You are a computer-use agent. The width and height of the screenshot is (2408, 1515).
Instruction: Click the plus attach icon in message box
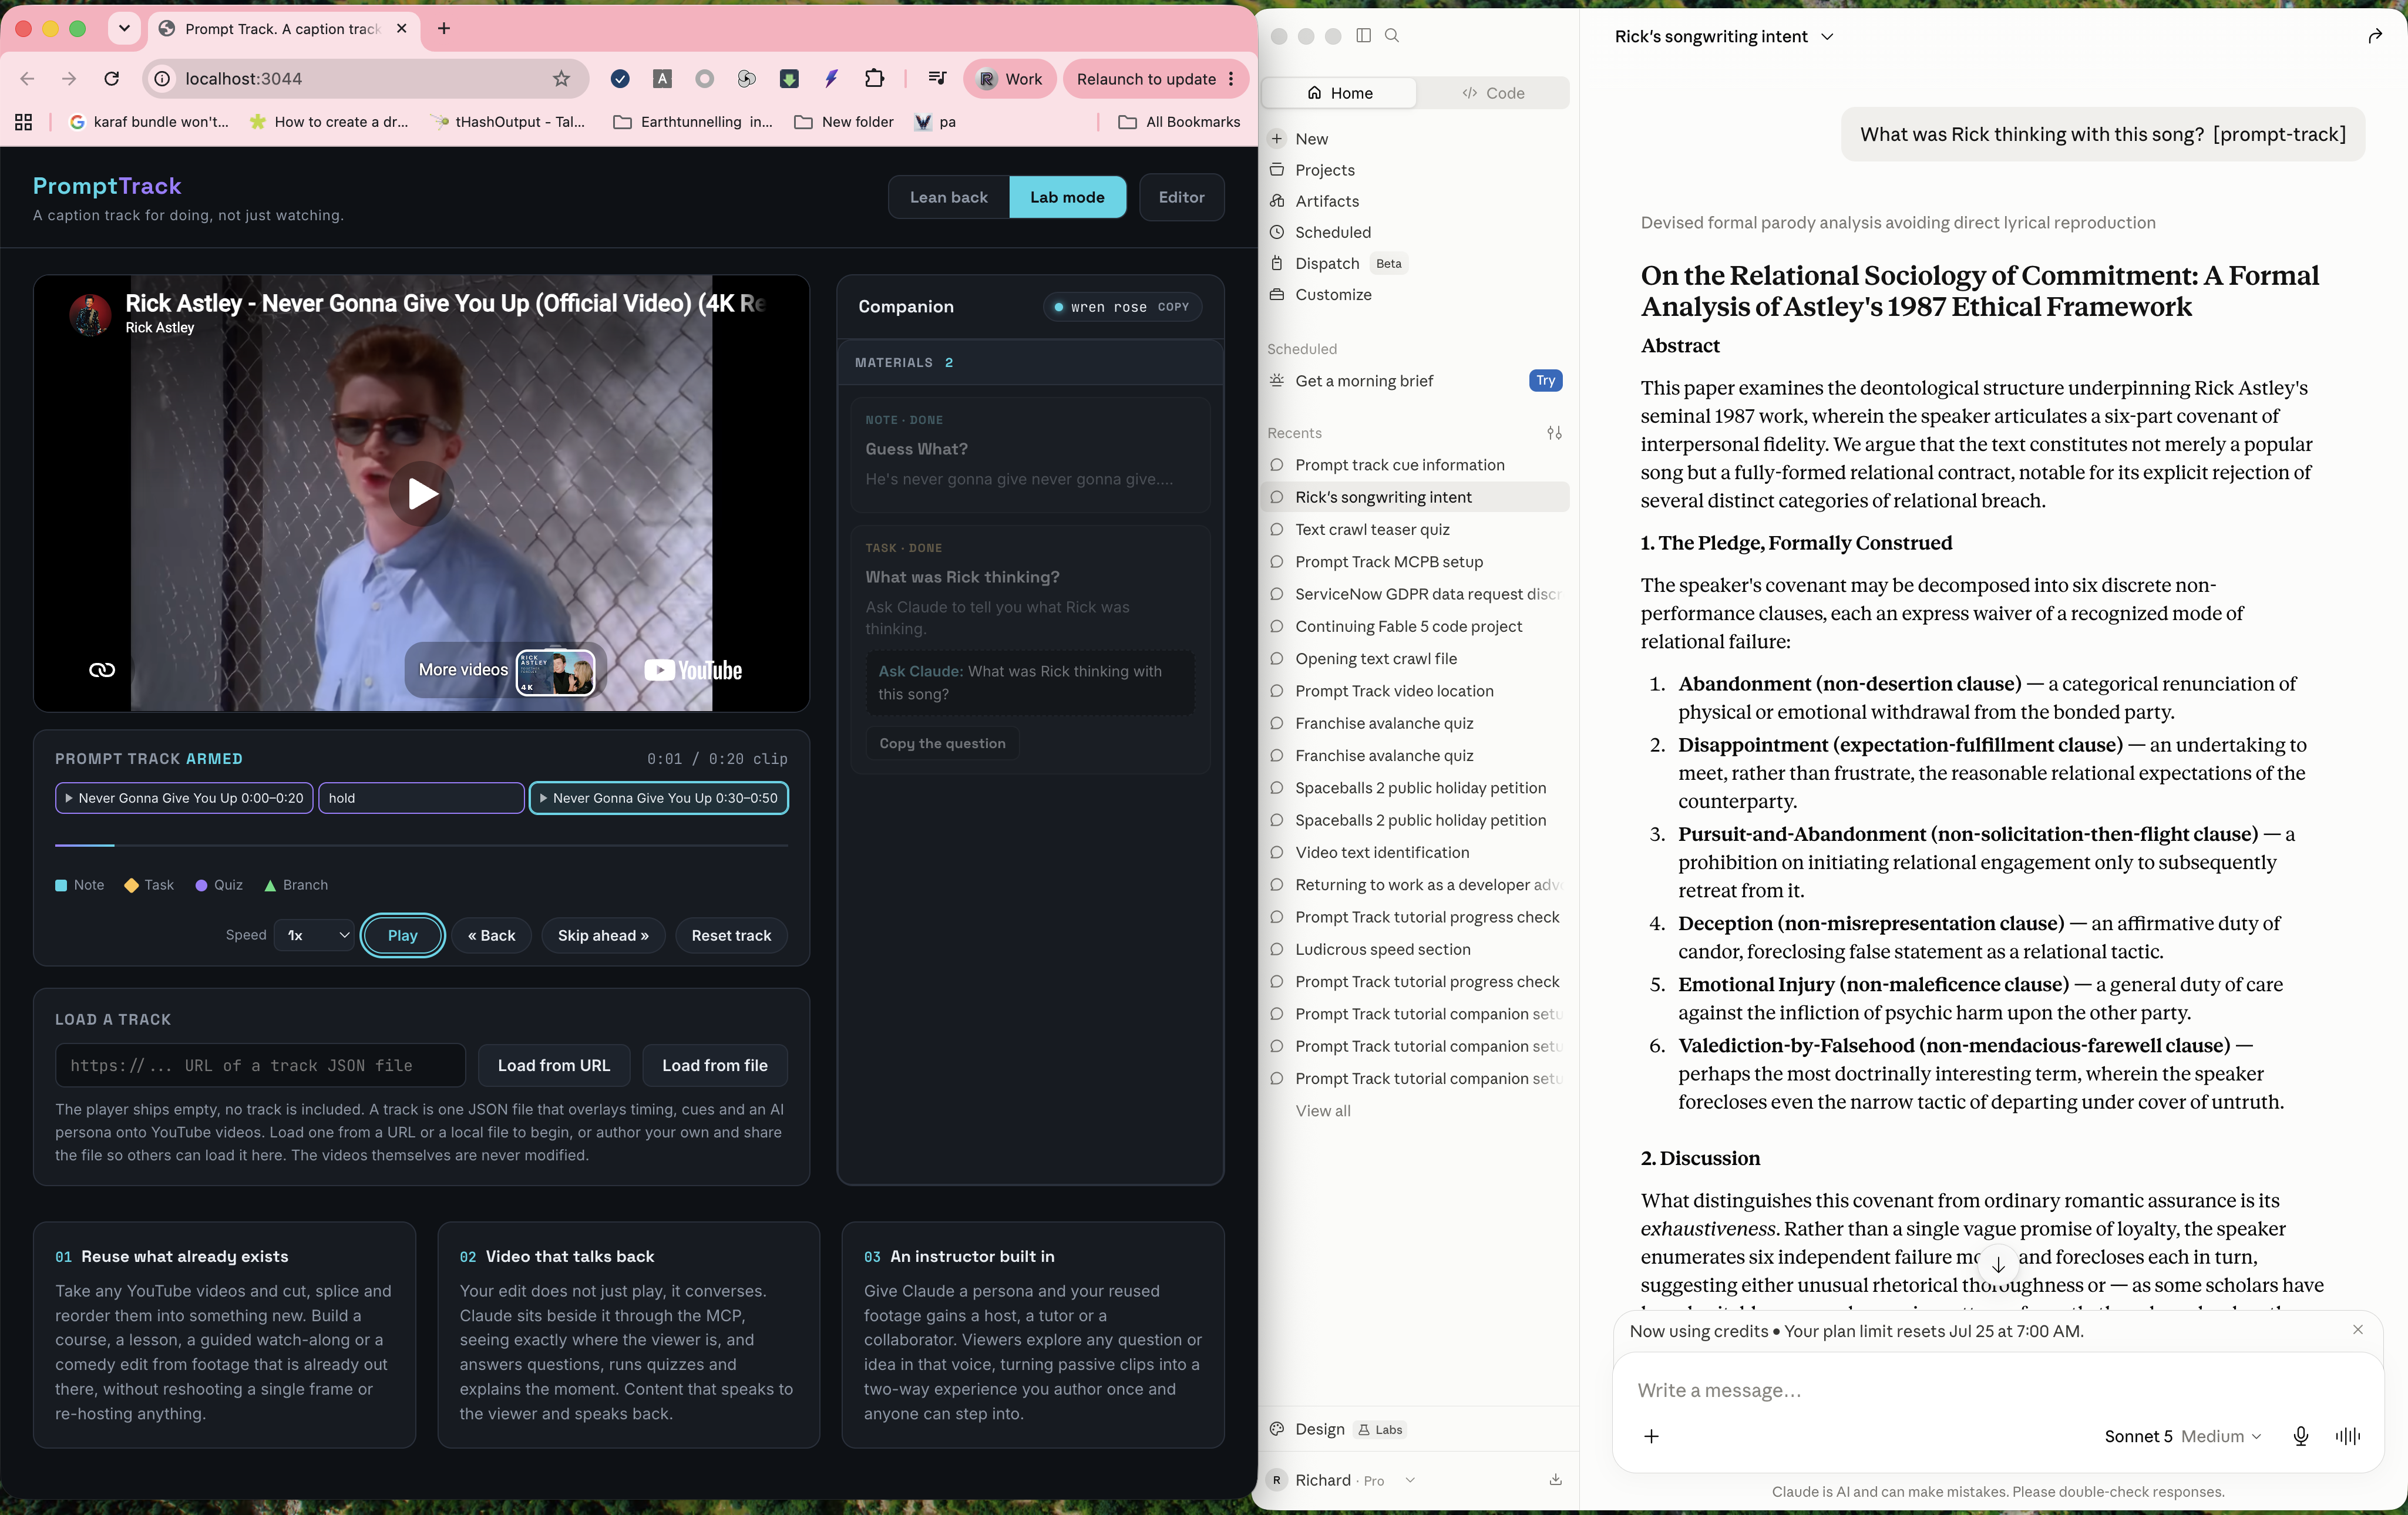pyautogui.click(x=1651, y=1436)
